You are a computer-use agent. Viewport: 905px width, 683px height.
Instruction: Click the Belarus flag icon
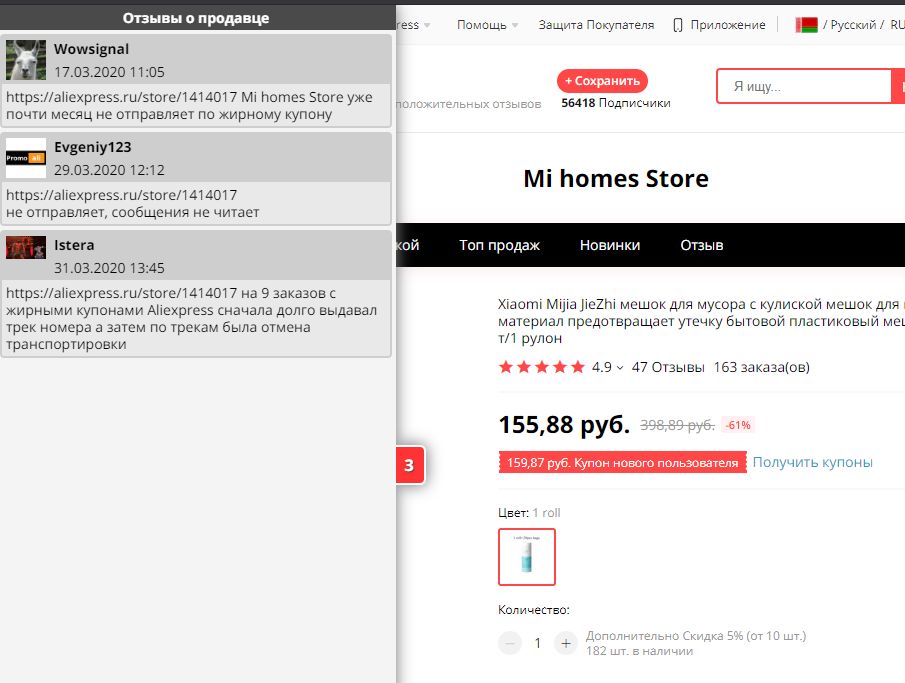tap(806, 25)
